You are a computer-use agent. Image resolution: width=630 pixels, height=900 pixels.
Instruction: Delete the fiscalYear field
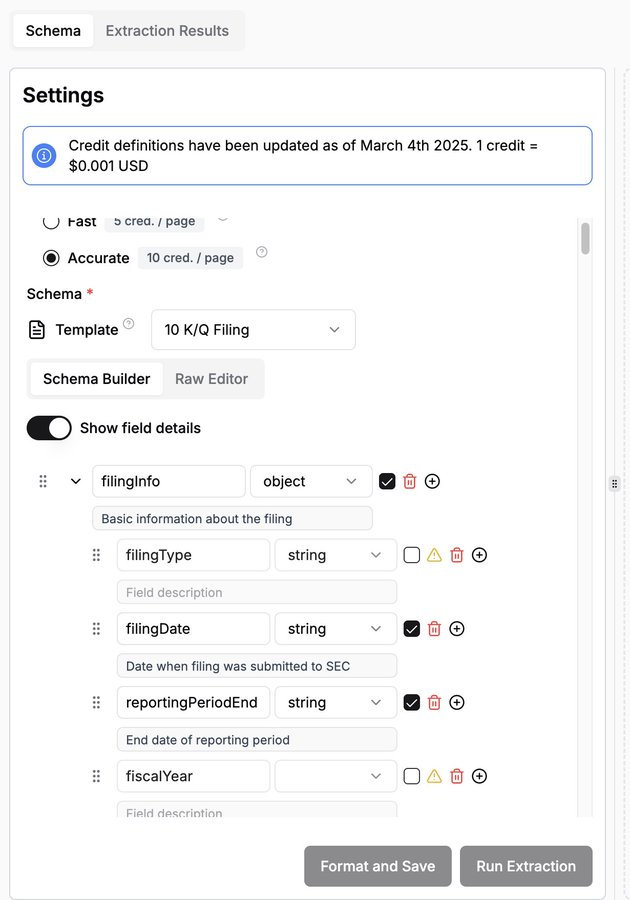click(x=457, y=776)
